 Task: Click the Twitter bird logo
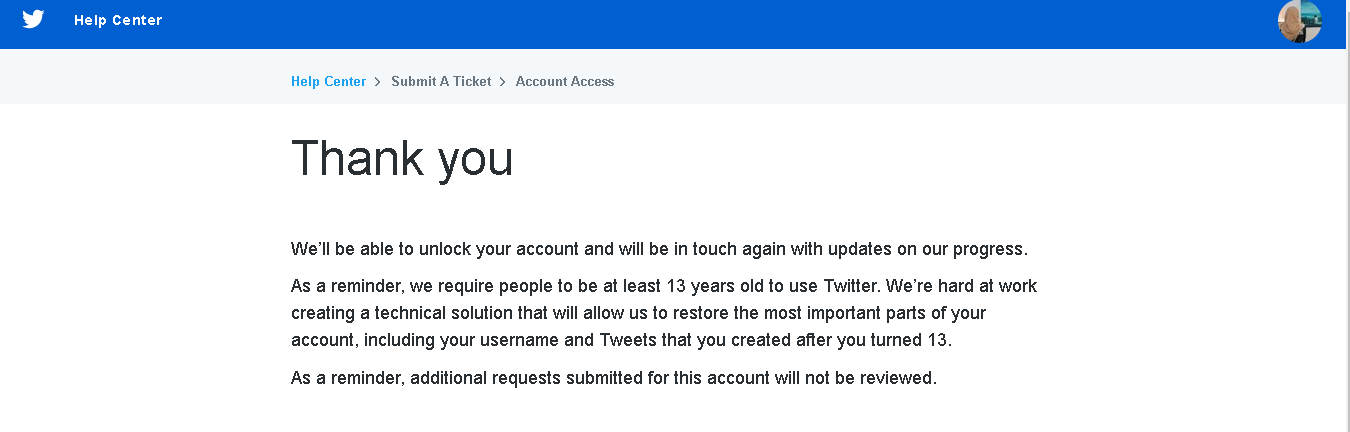[x=33, y=20]
